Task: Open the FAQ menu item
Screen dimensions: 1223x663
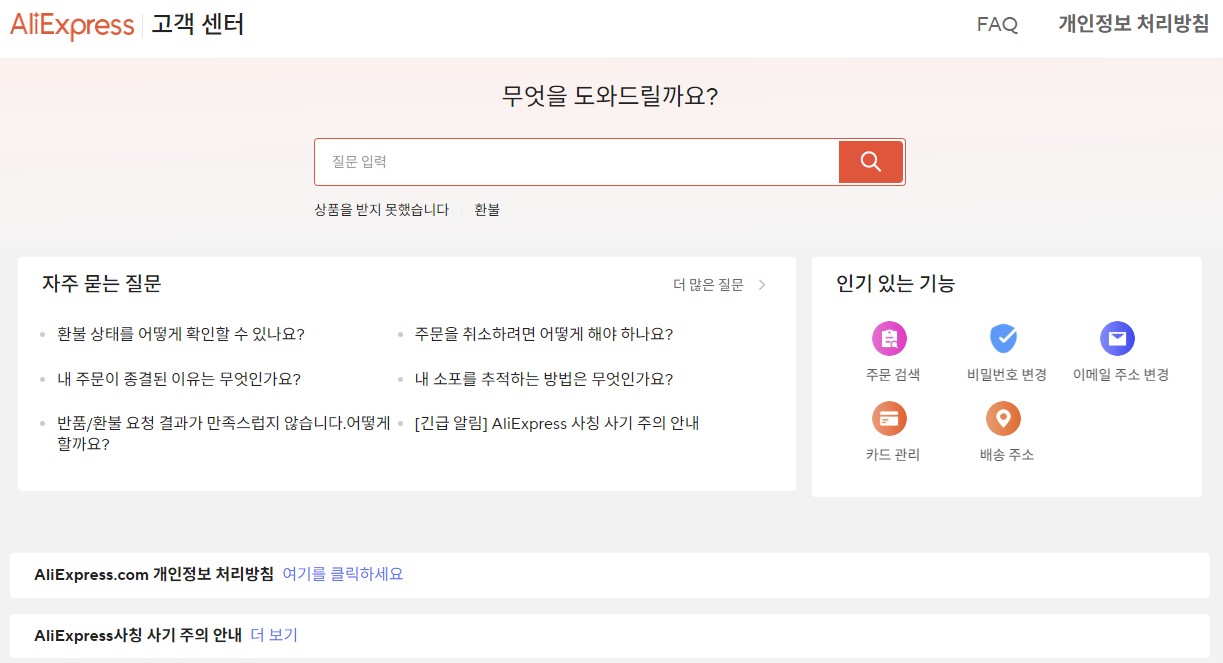Action: click(x=997, y=25)
